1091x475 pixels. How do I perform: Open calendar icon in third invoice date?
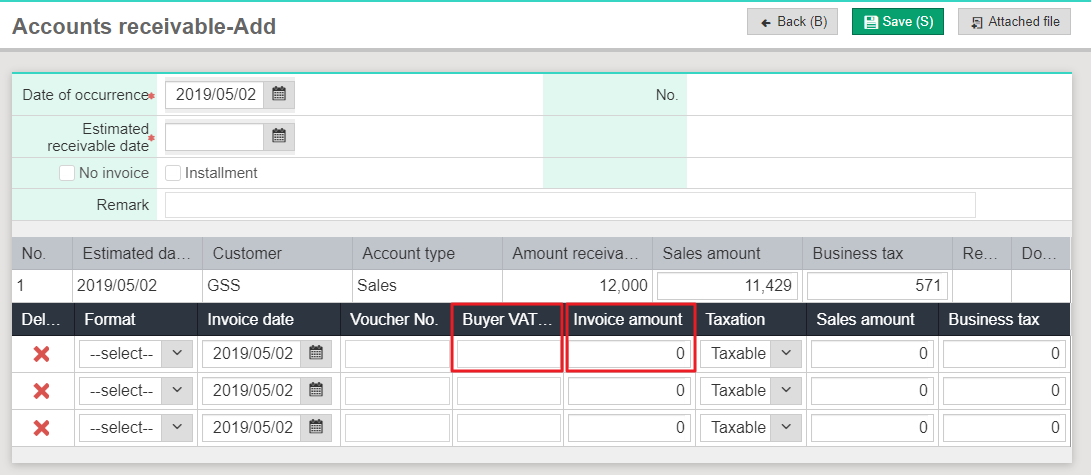point(315,428)
